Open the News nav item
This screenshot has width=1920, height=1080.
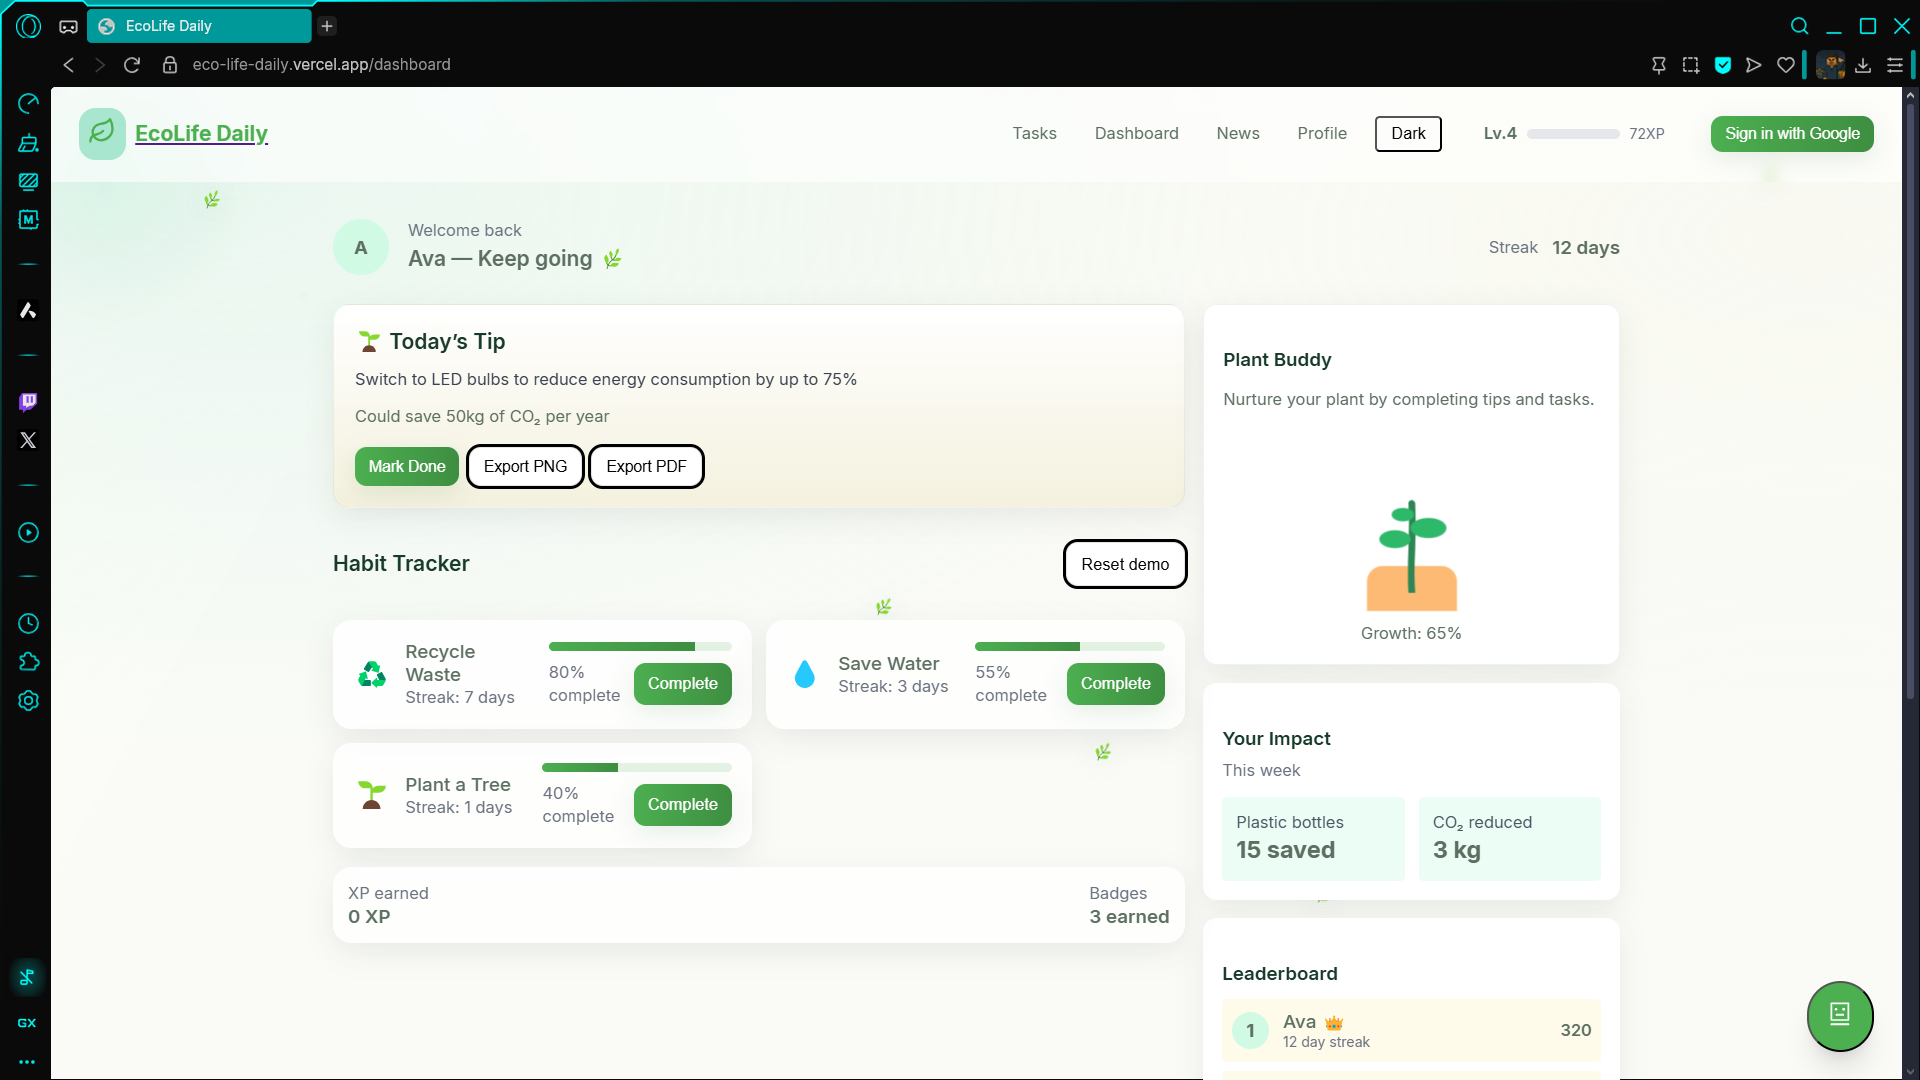pyautogui.click(x=1237, y=134)
